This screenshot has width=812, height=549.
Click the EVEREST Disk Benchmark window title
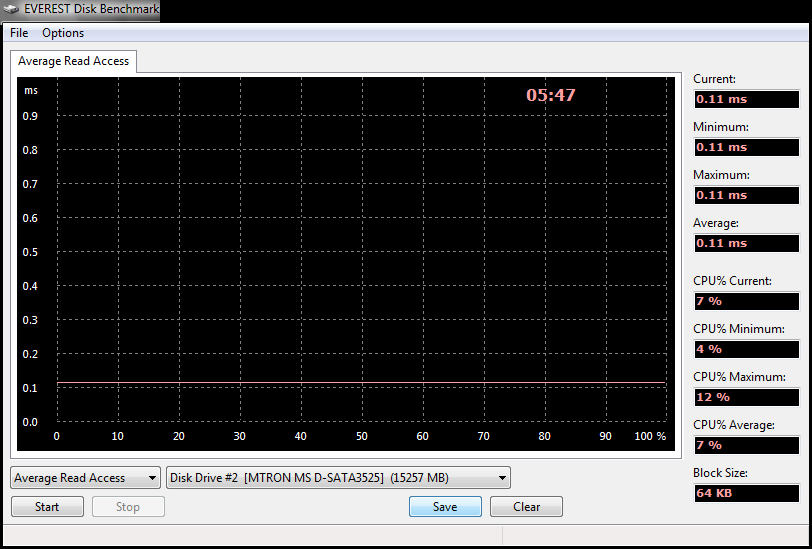92,9
